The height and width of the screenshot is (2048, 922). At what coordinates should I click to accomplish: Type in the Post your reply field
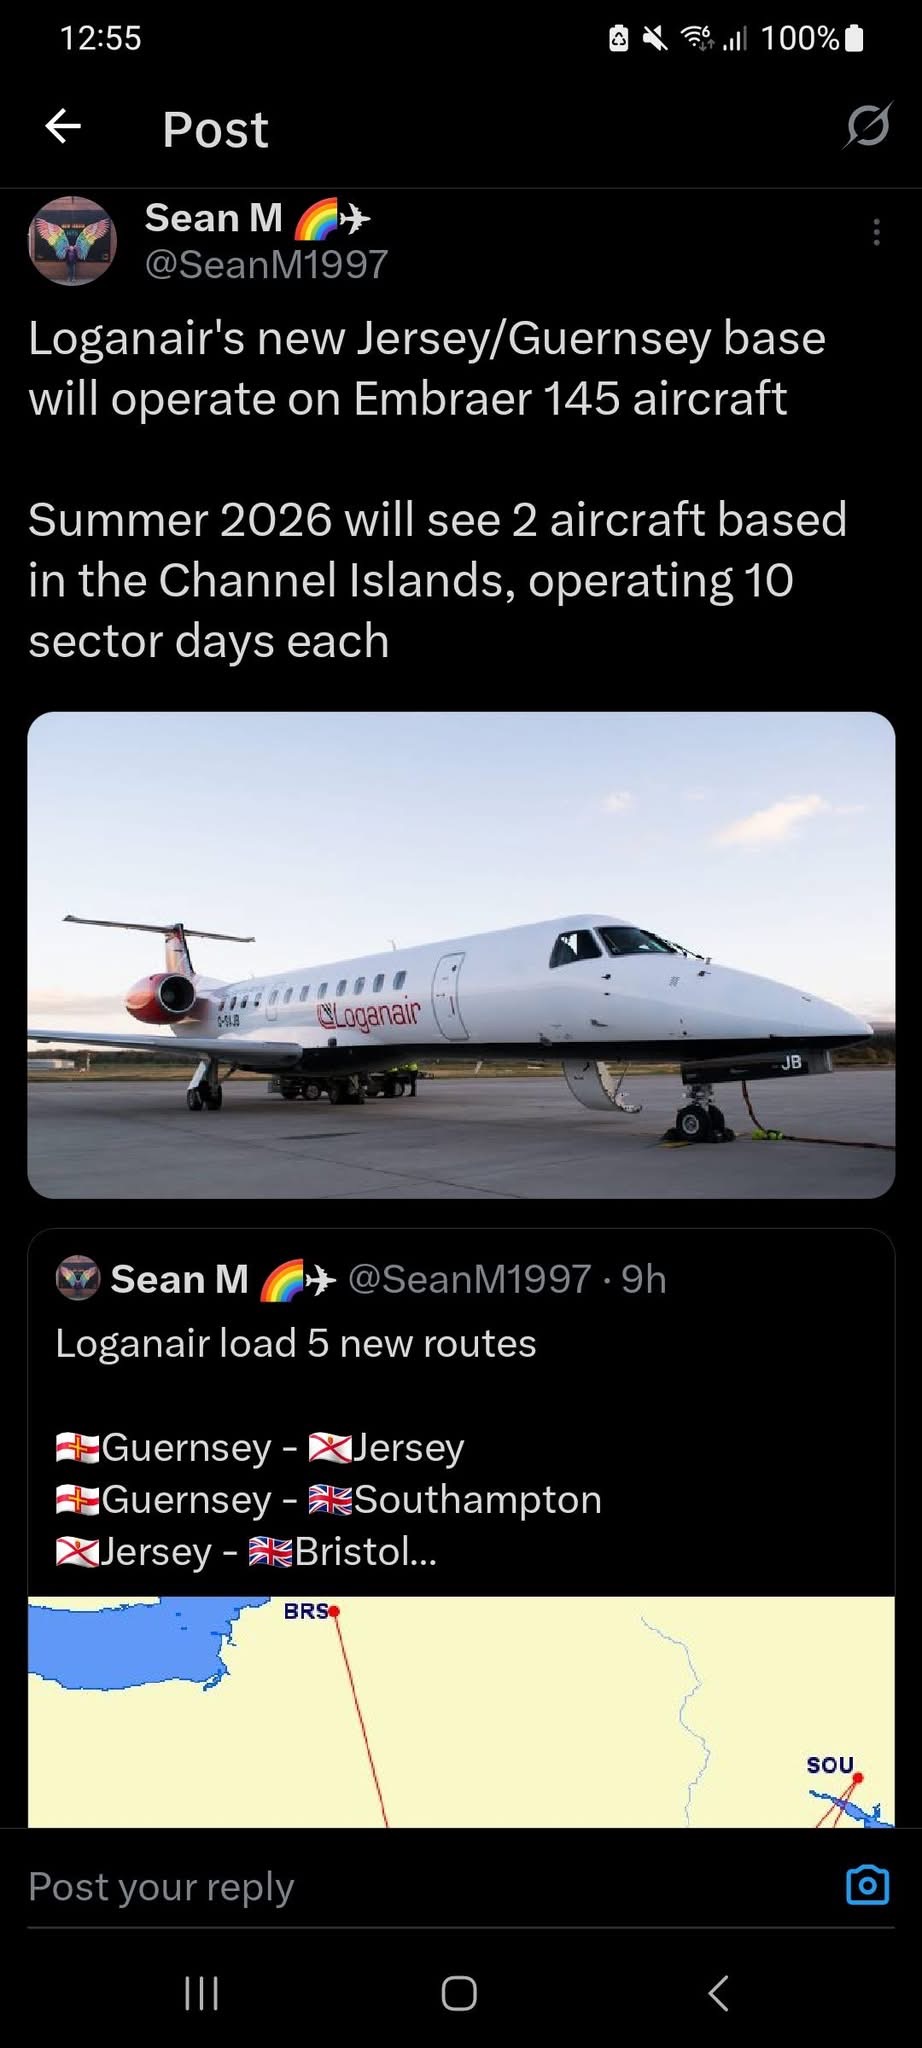(x=400, y=1886)
